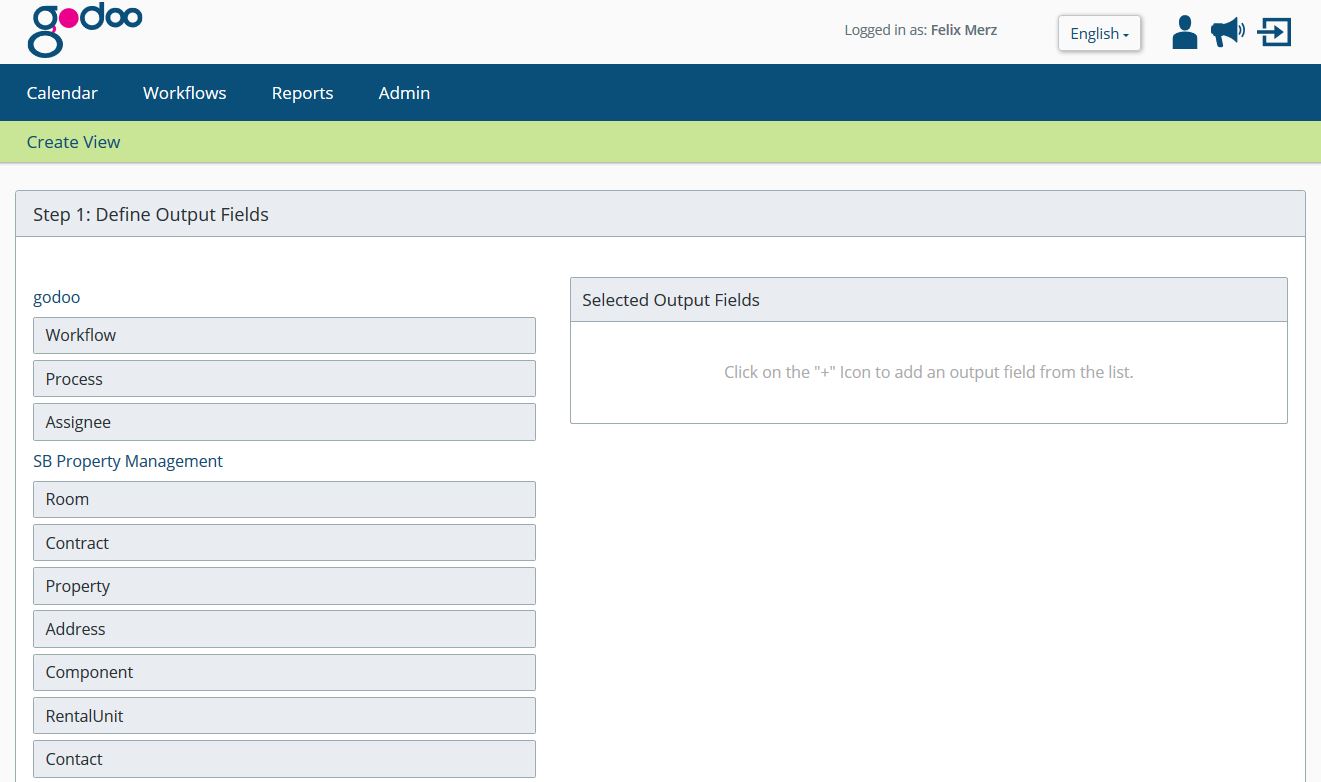The image size is (1321, 782).
Task: Click the logout icon
Action: click(x=1275, y=32)
